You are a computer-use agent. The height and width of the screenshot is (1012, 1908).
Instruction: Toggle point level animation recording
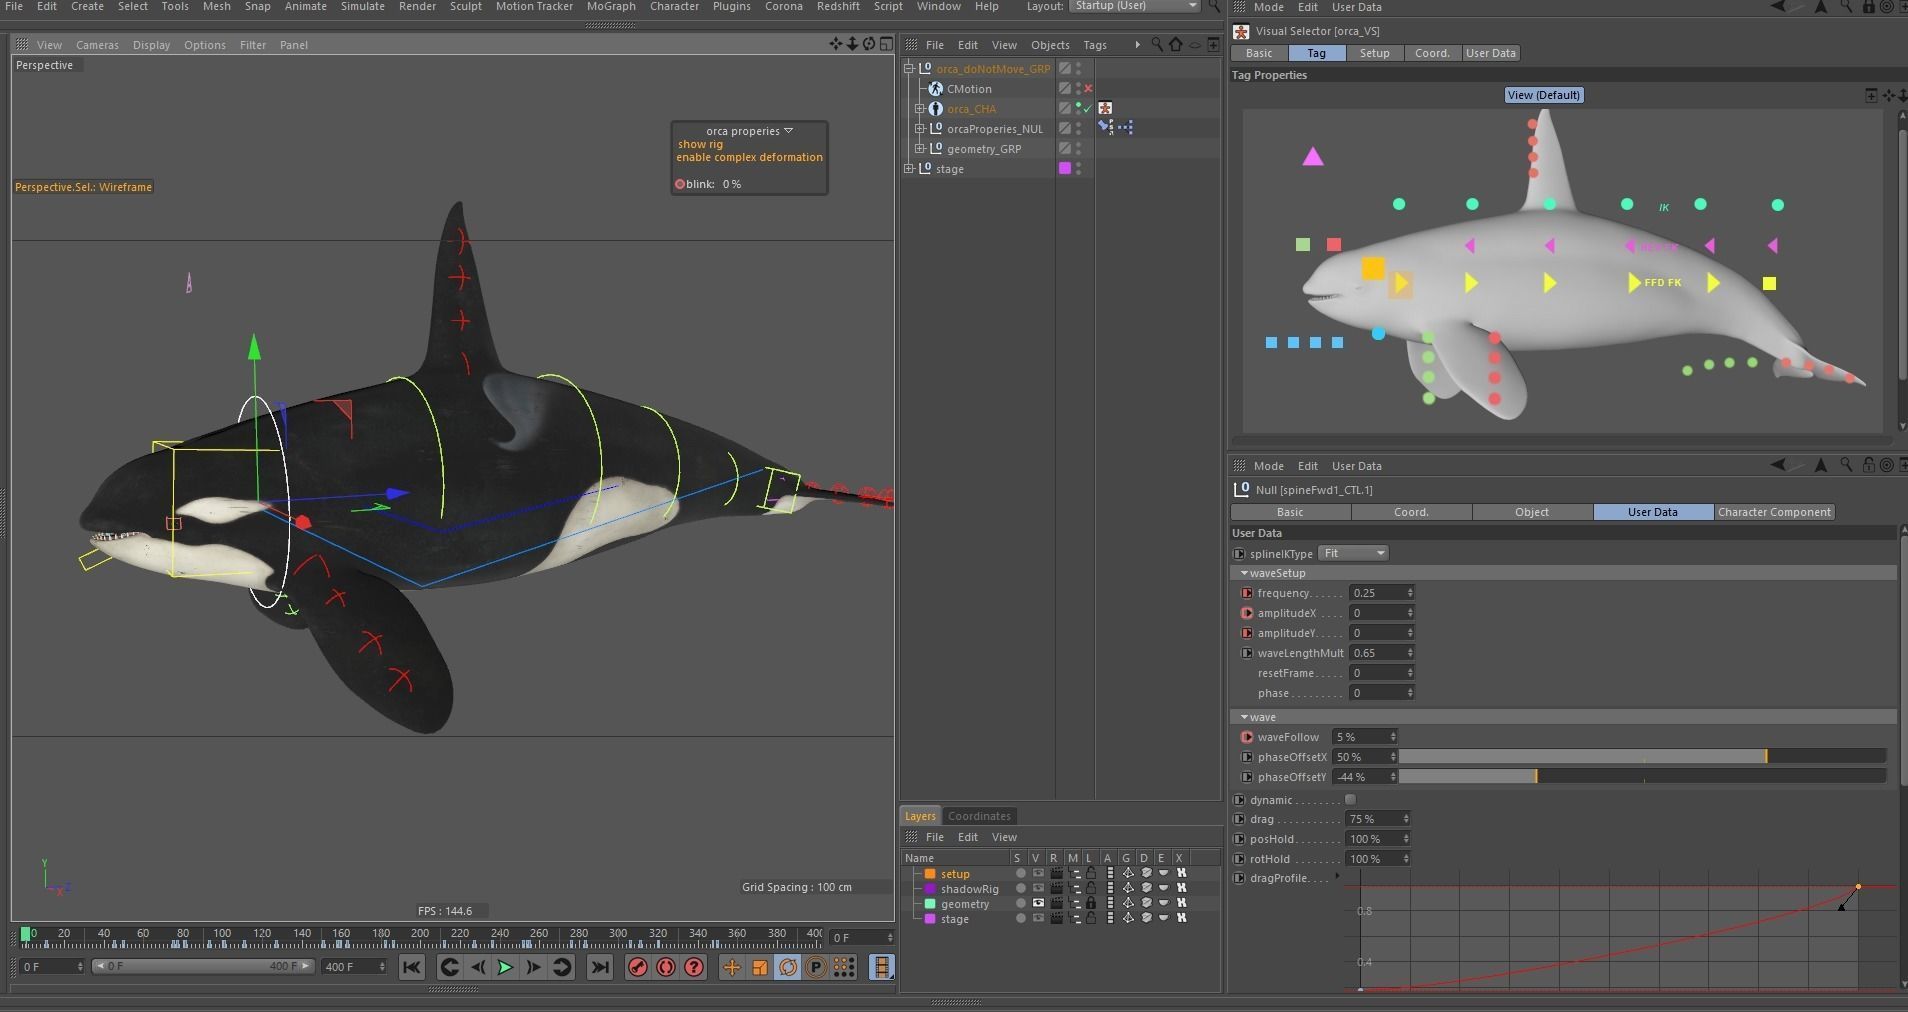point(844,967)
